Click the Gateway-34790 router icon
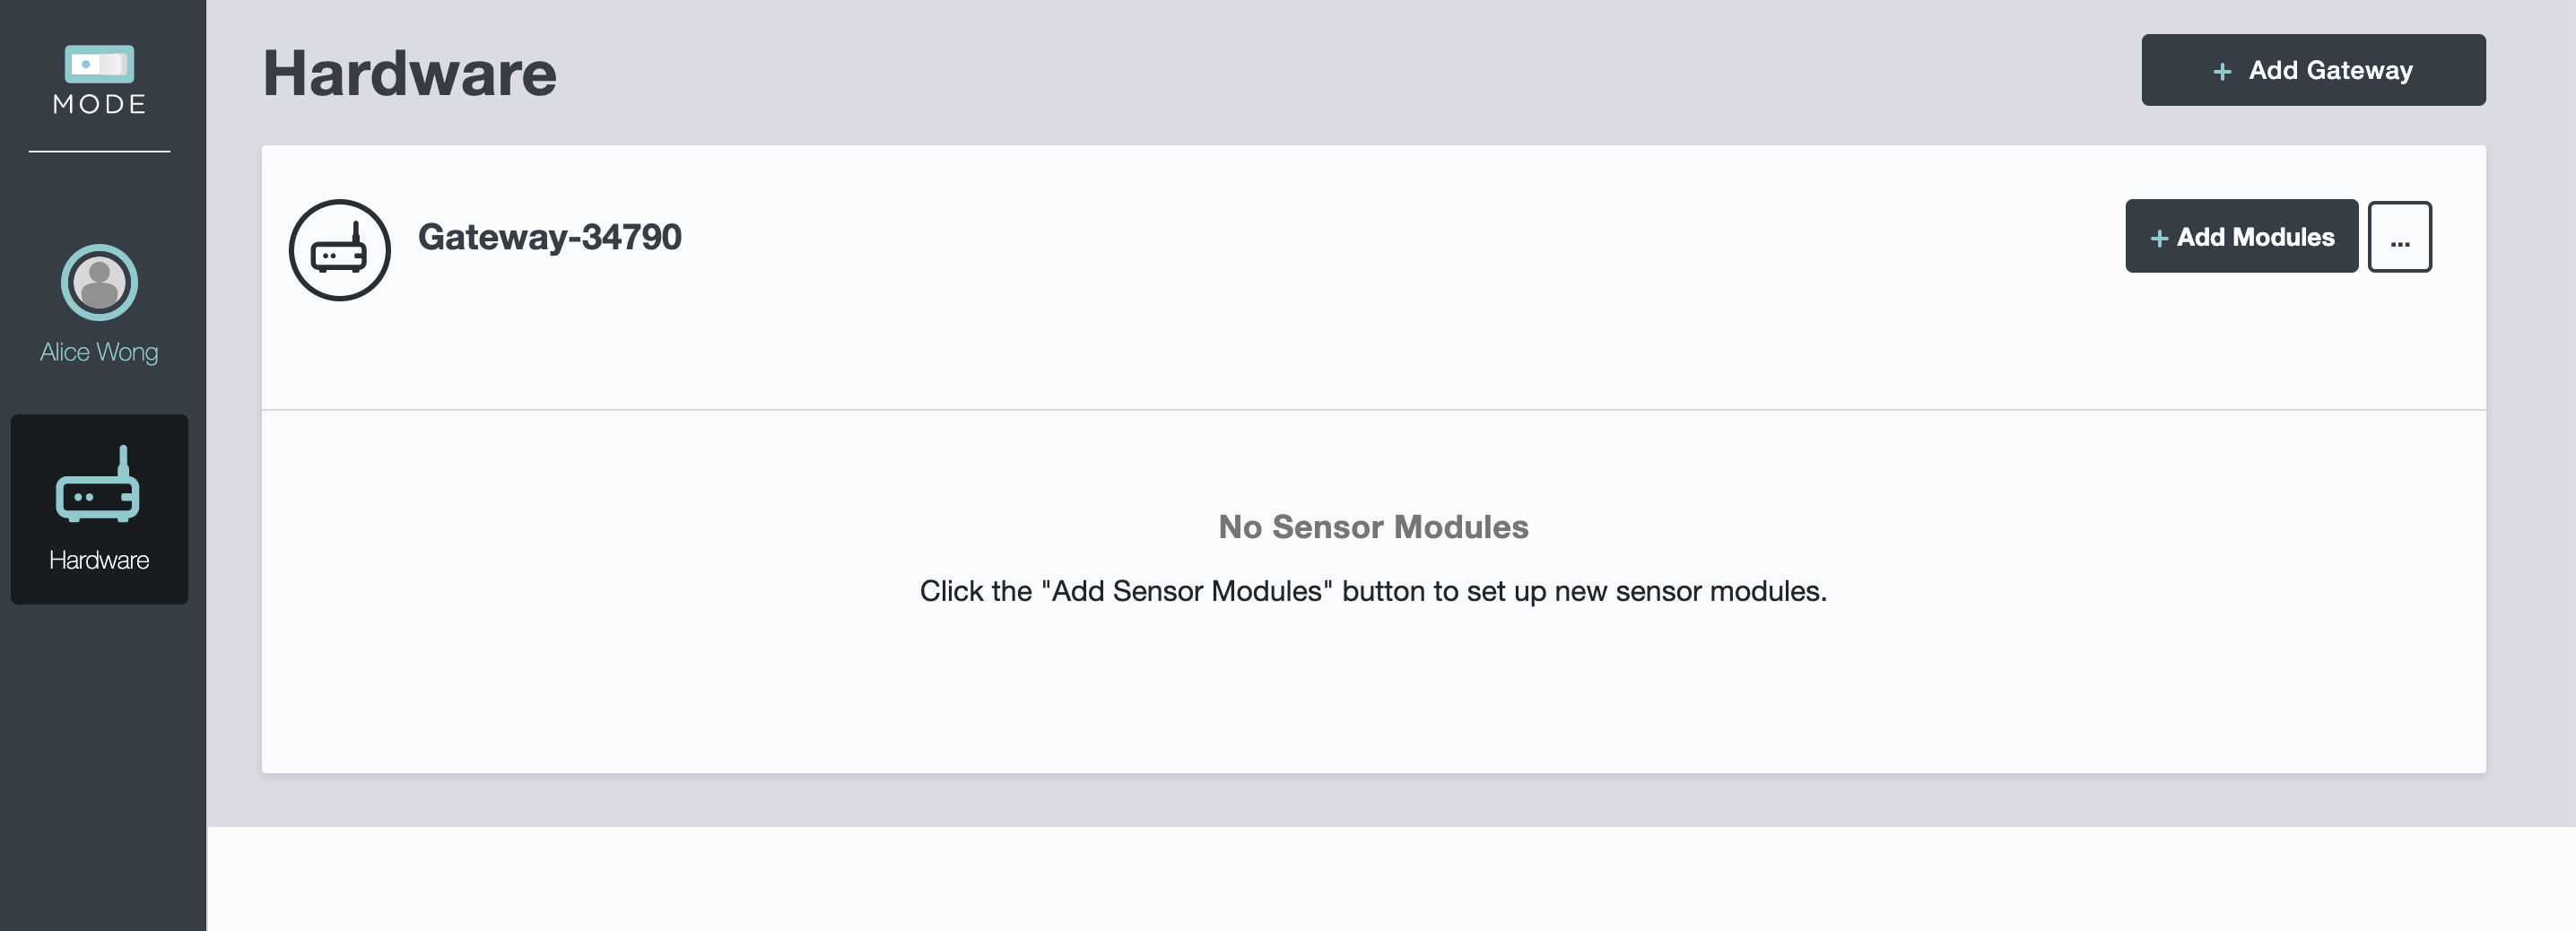2576x931 pixels. tap(340, 250)
